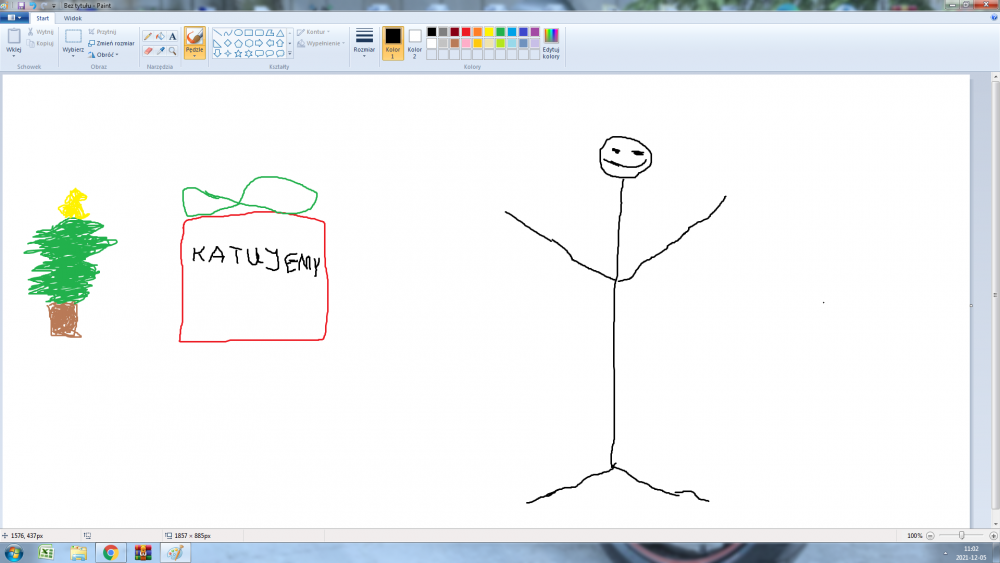Screen dimensions: 1000x563
Task: Select the Pencil tool
Action: click(148, 36)
